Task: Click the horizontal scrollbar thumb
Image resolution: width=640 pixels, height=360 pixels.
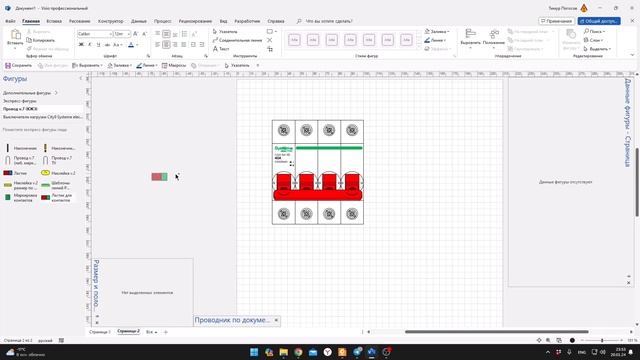Action: click(497, 332)
